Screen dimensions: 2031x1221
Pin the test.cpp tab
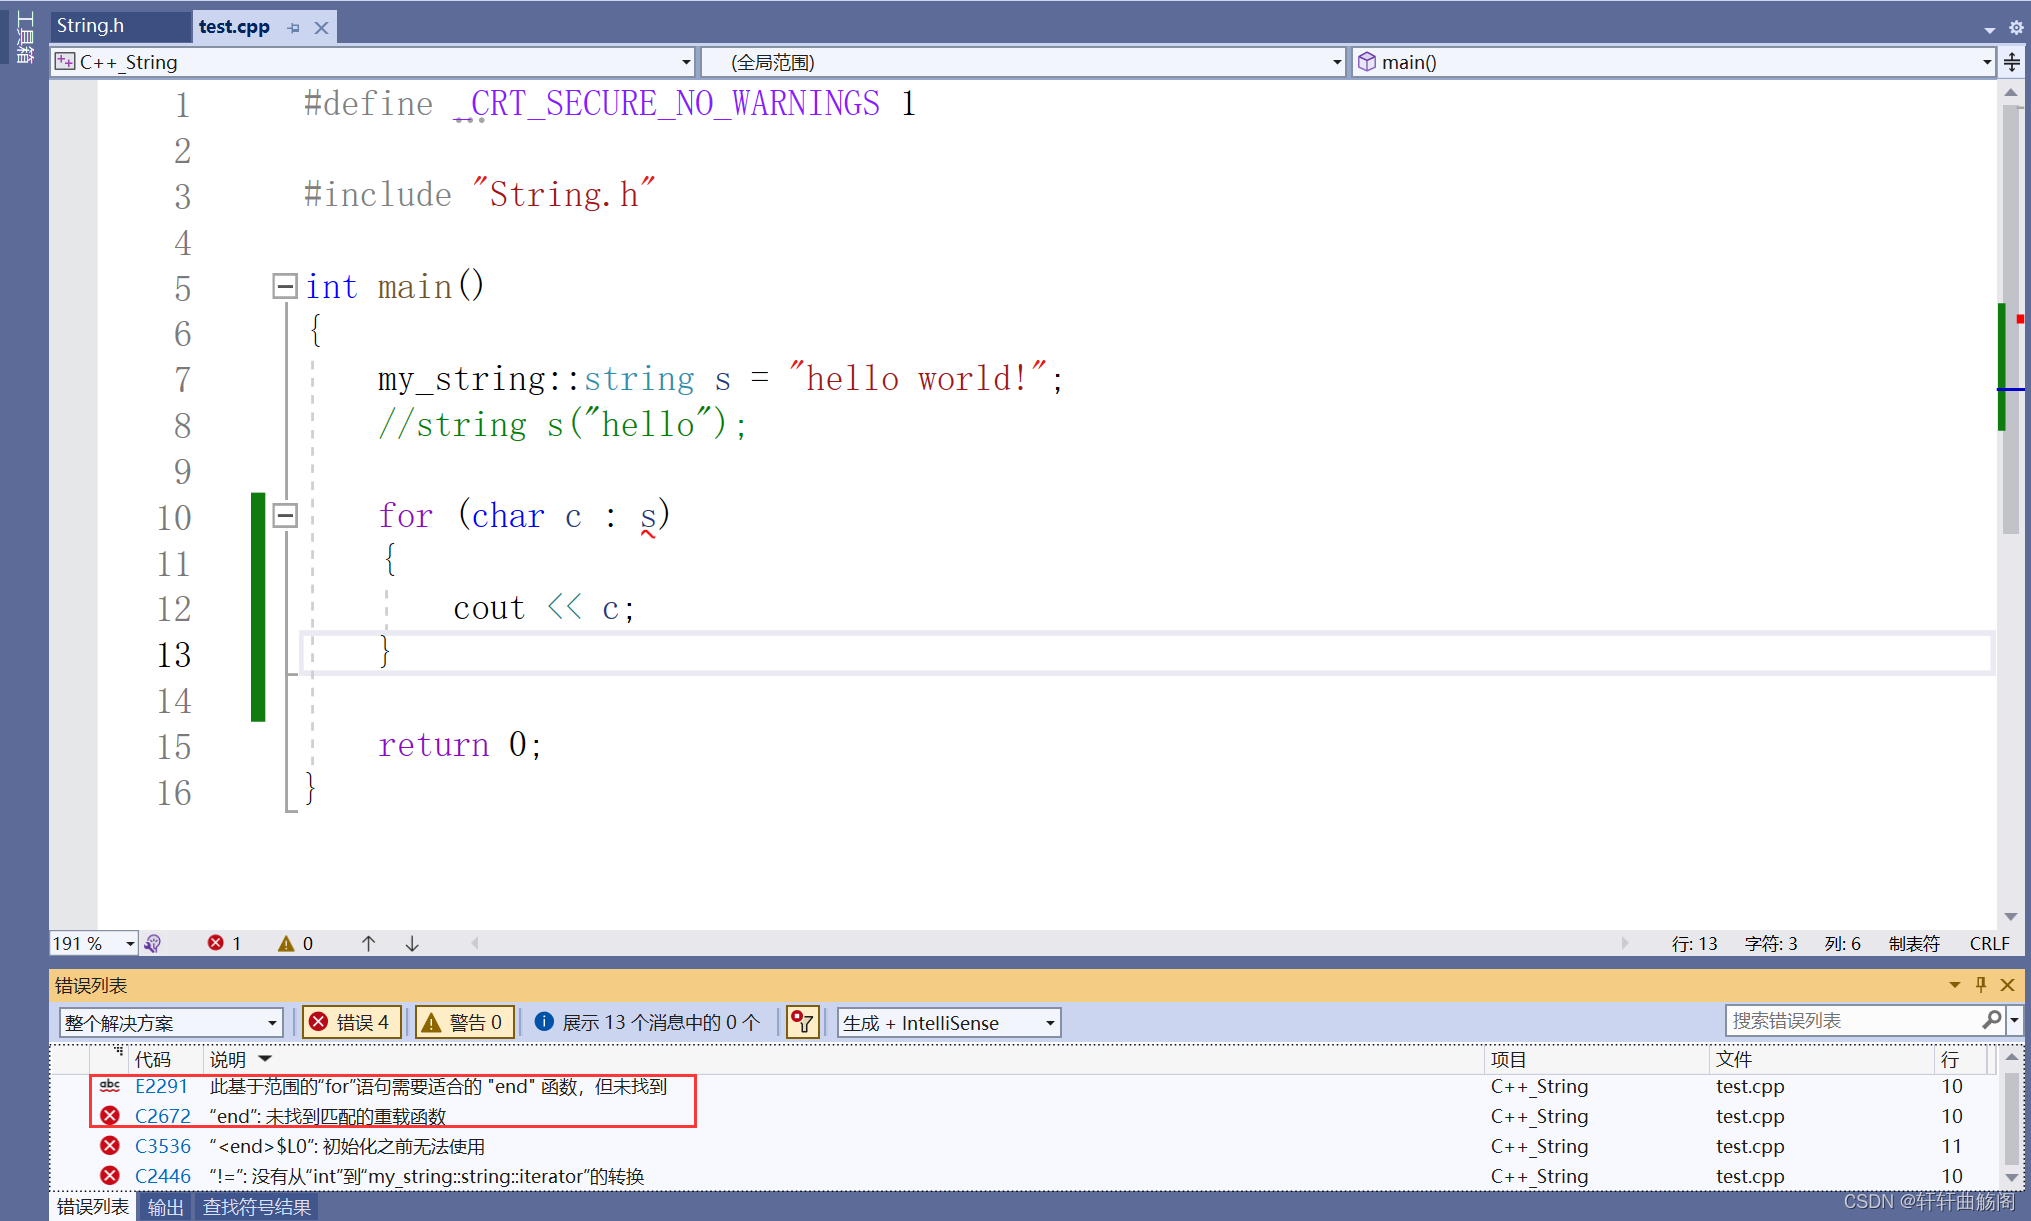point(294,28)
